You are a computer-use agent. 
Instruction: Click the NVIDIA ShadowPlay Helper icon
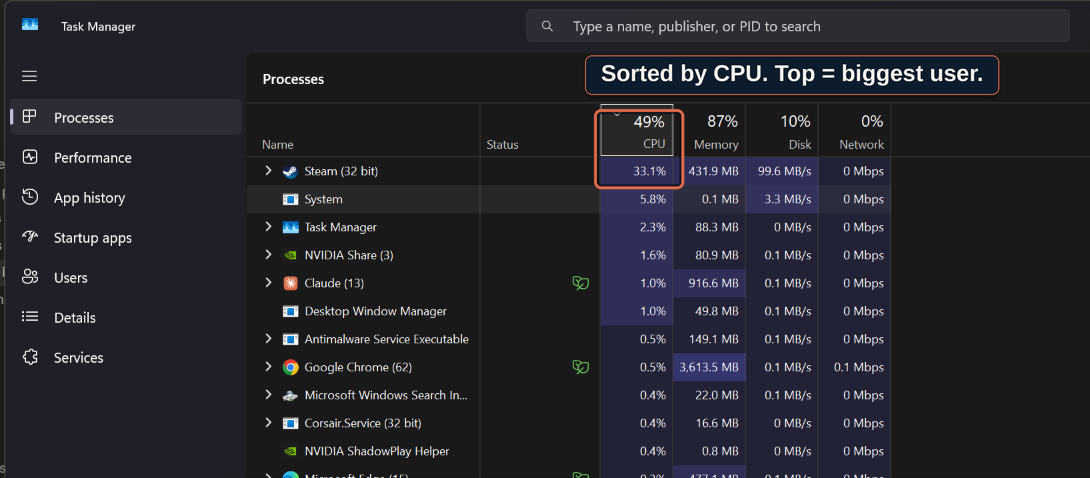pyautogui.click(x=291, y=451)
